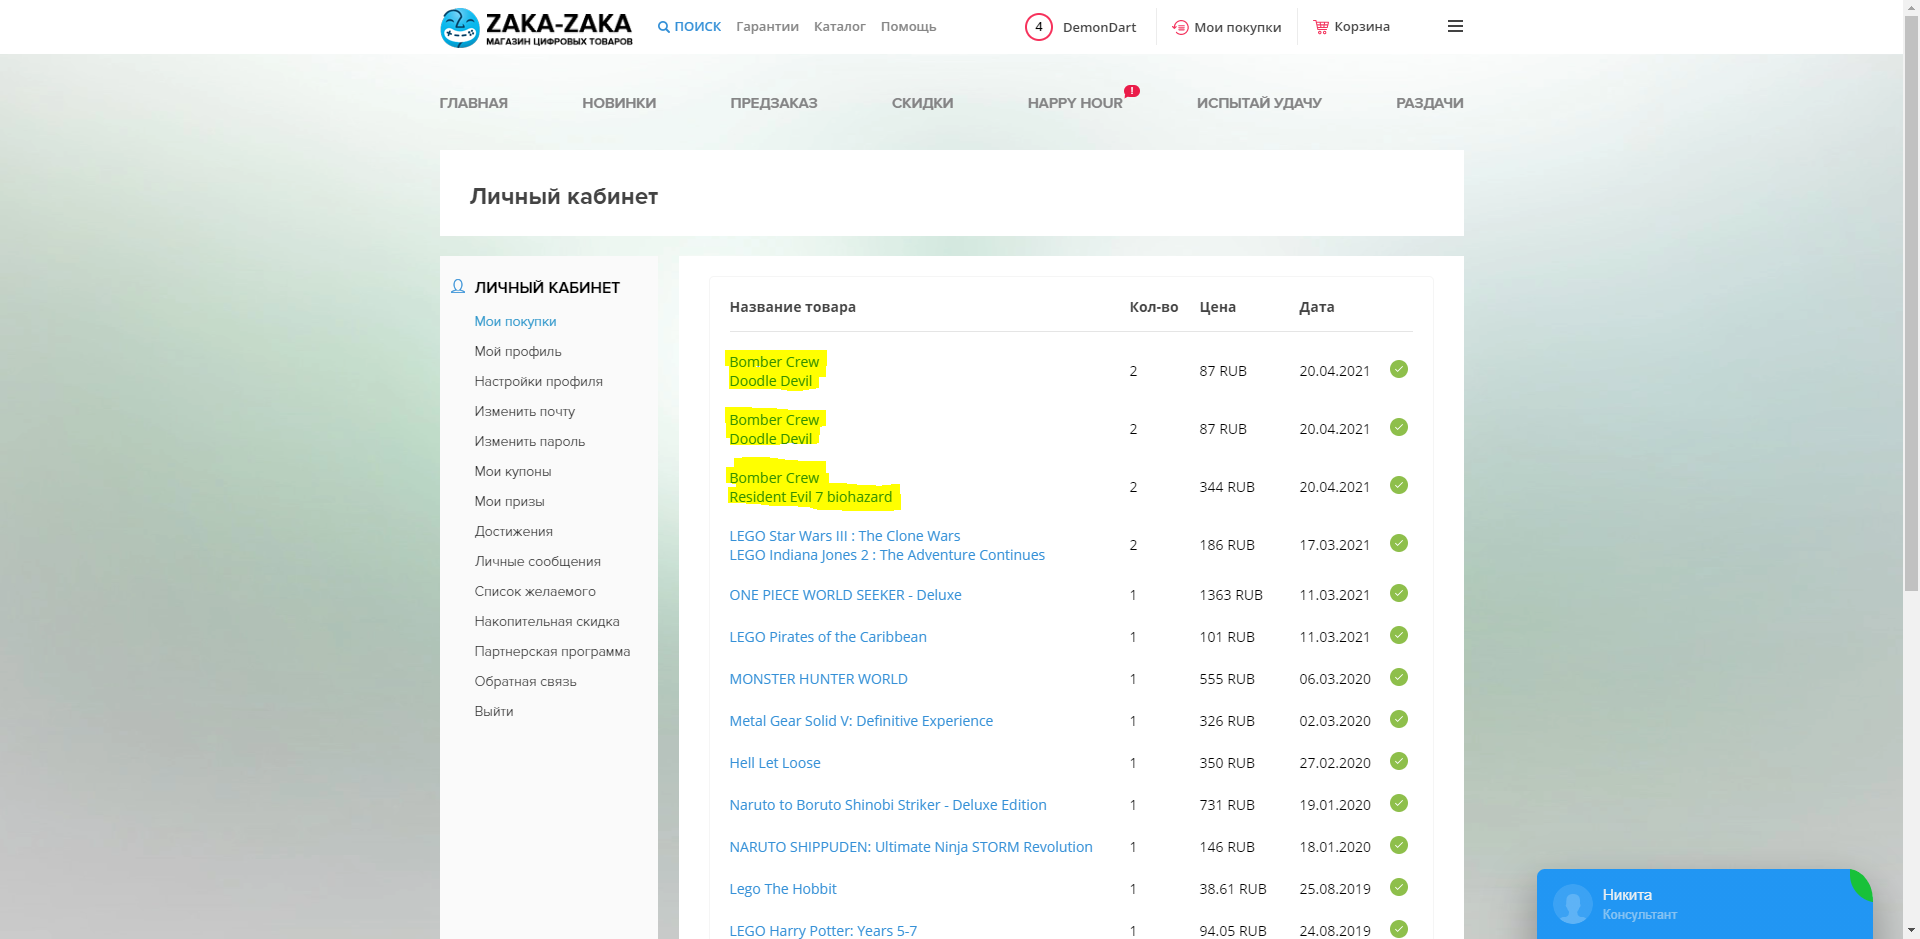Go to the ГЛАВНАЯ tab

pyautogui.click(x=474, y=103)
